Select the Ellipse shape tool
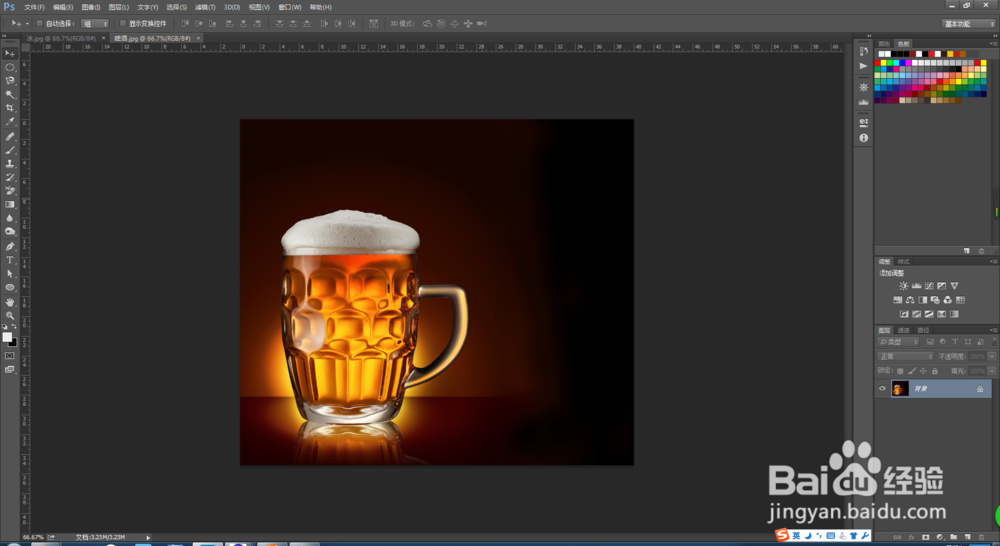Viewport: 1000px width, 546px height. point(10,288)
